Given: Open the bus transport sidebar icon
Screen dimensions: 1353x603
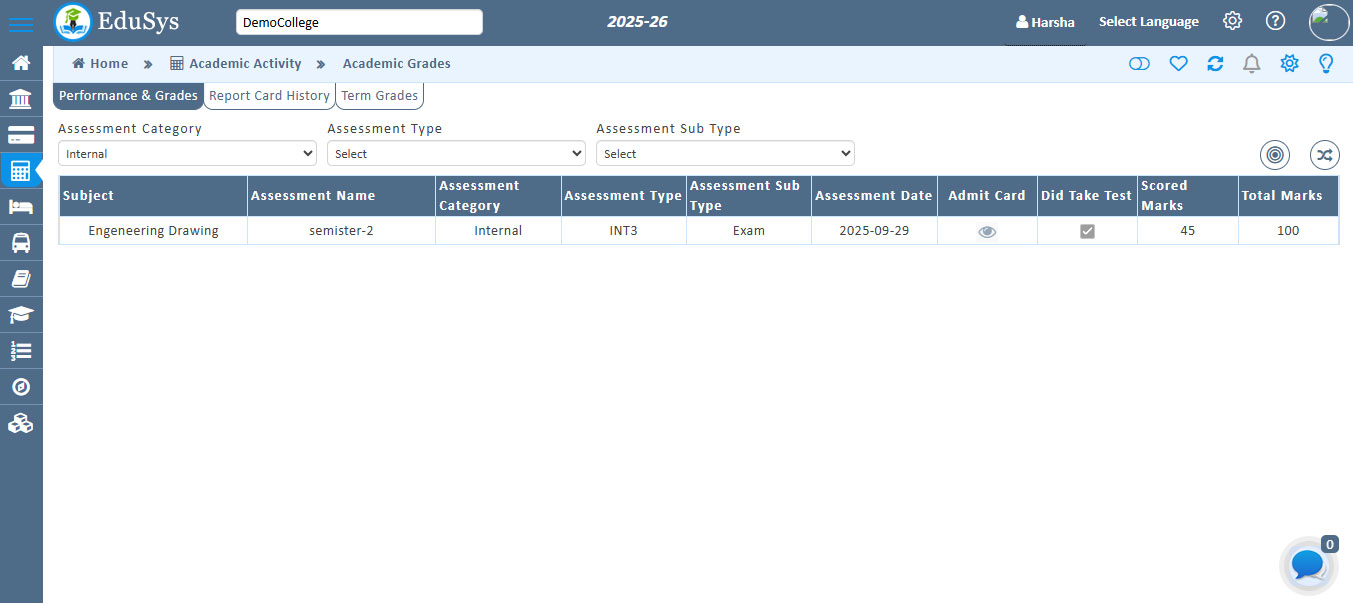Looking at the screenshot, I should click(21, 242).
